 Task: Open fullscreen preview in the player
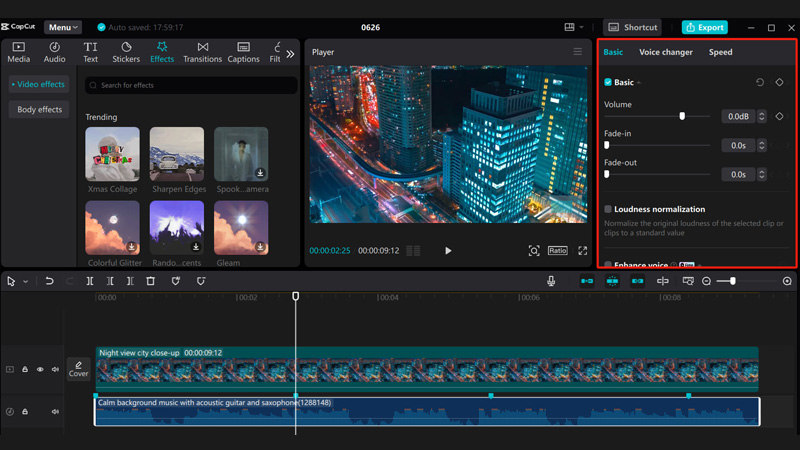(x=583, y=251)
